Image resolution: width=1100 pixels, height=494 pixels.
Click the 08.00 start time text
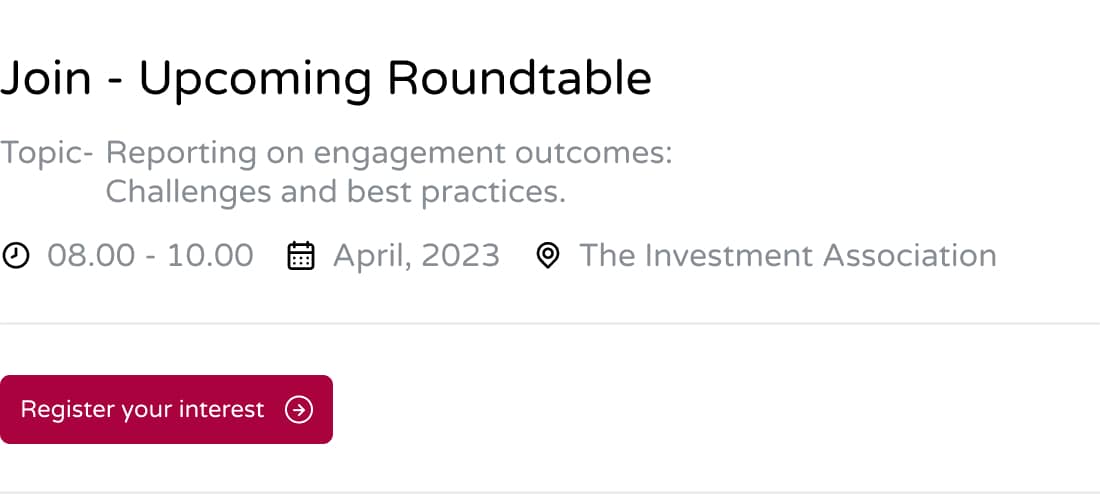[x=90, y=255]
